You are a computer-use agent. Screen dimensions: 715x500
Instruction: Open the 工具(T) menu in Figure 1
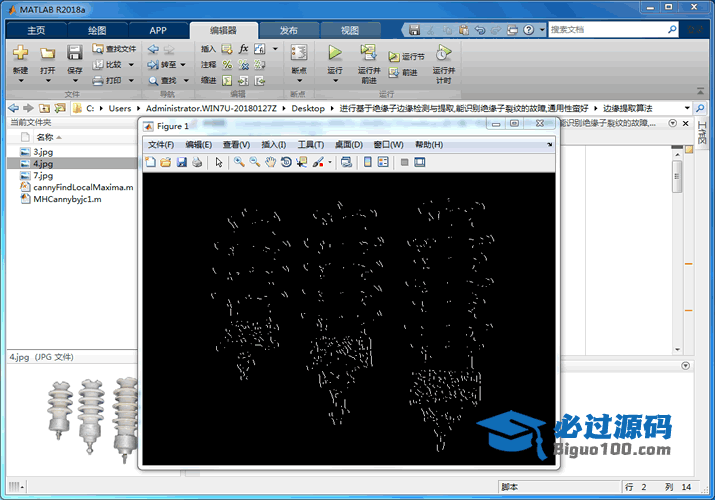point(310,145)
